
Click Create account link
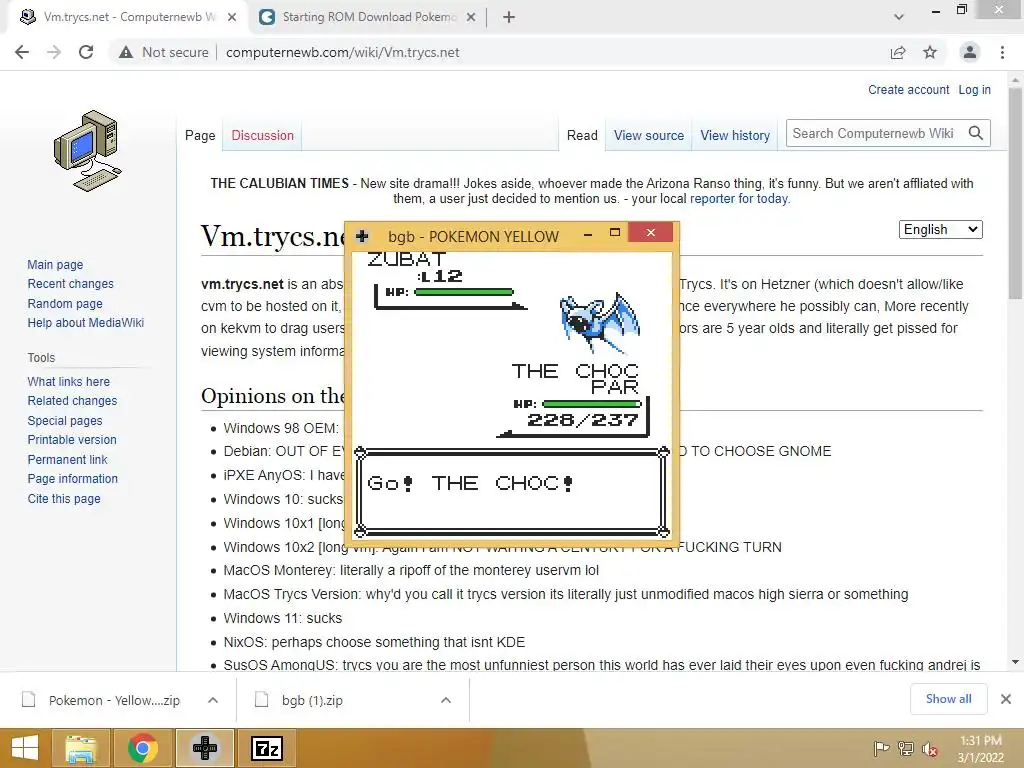pyautogui.click(x=908, y=89)
